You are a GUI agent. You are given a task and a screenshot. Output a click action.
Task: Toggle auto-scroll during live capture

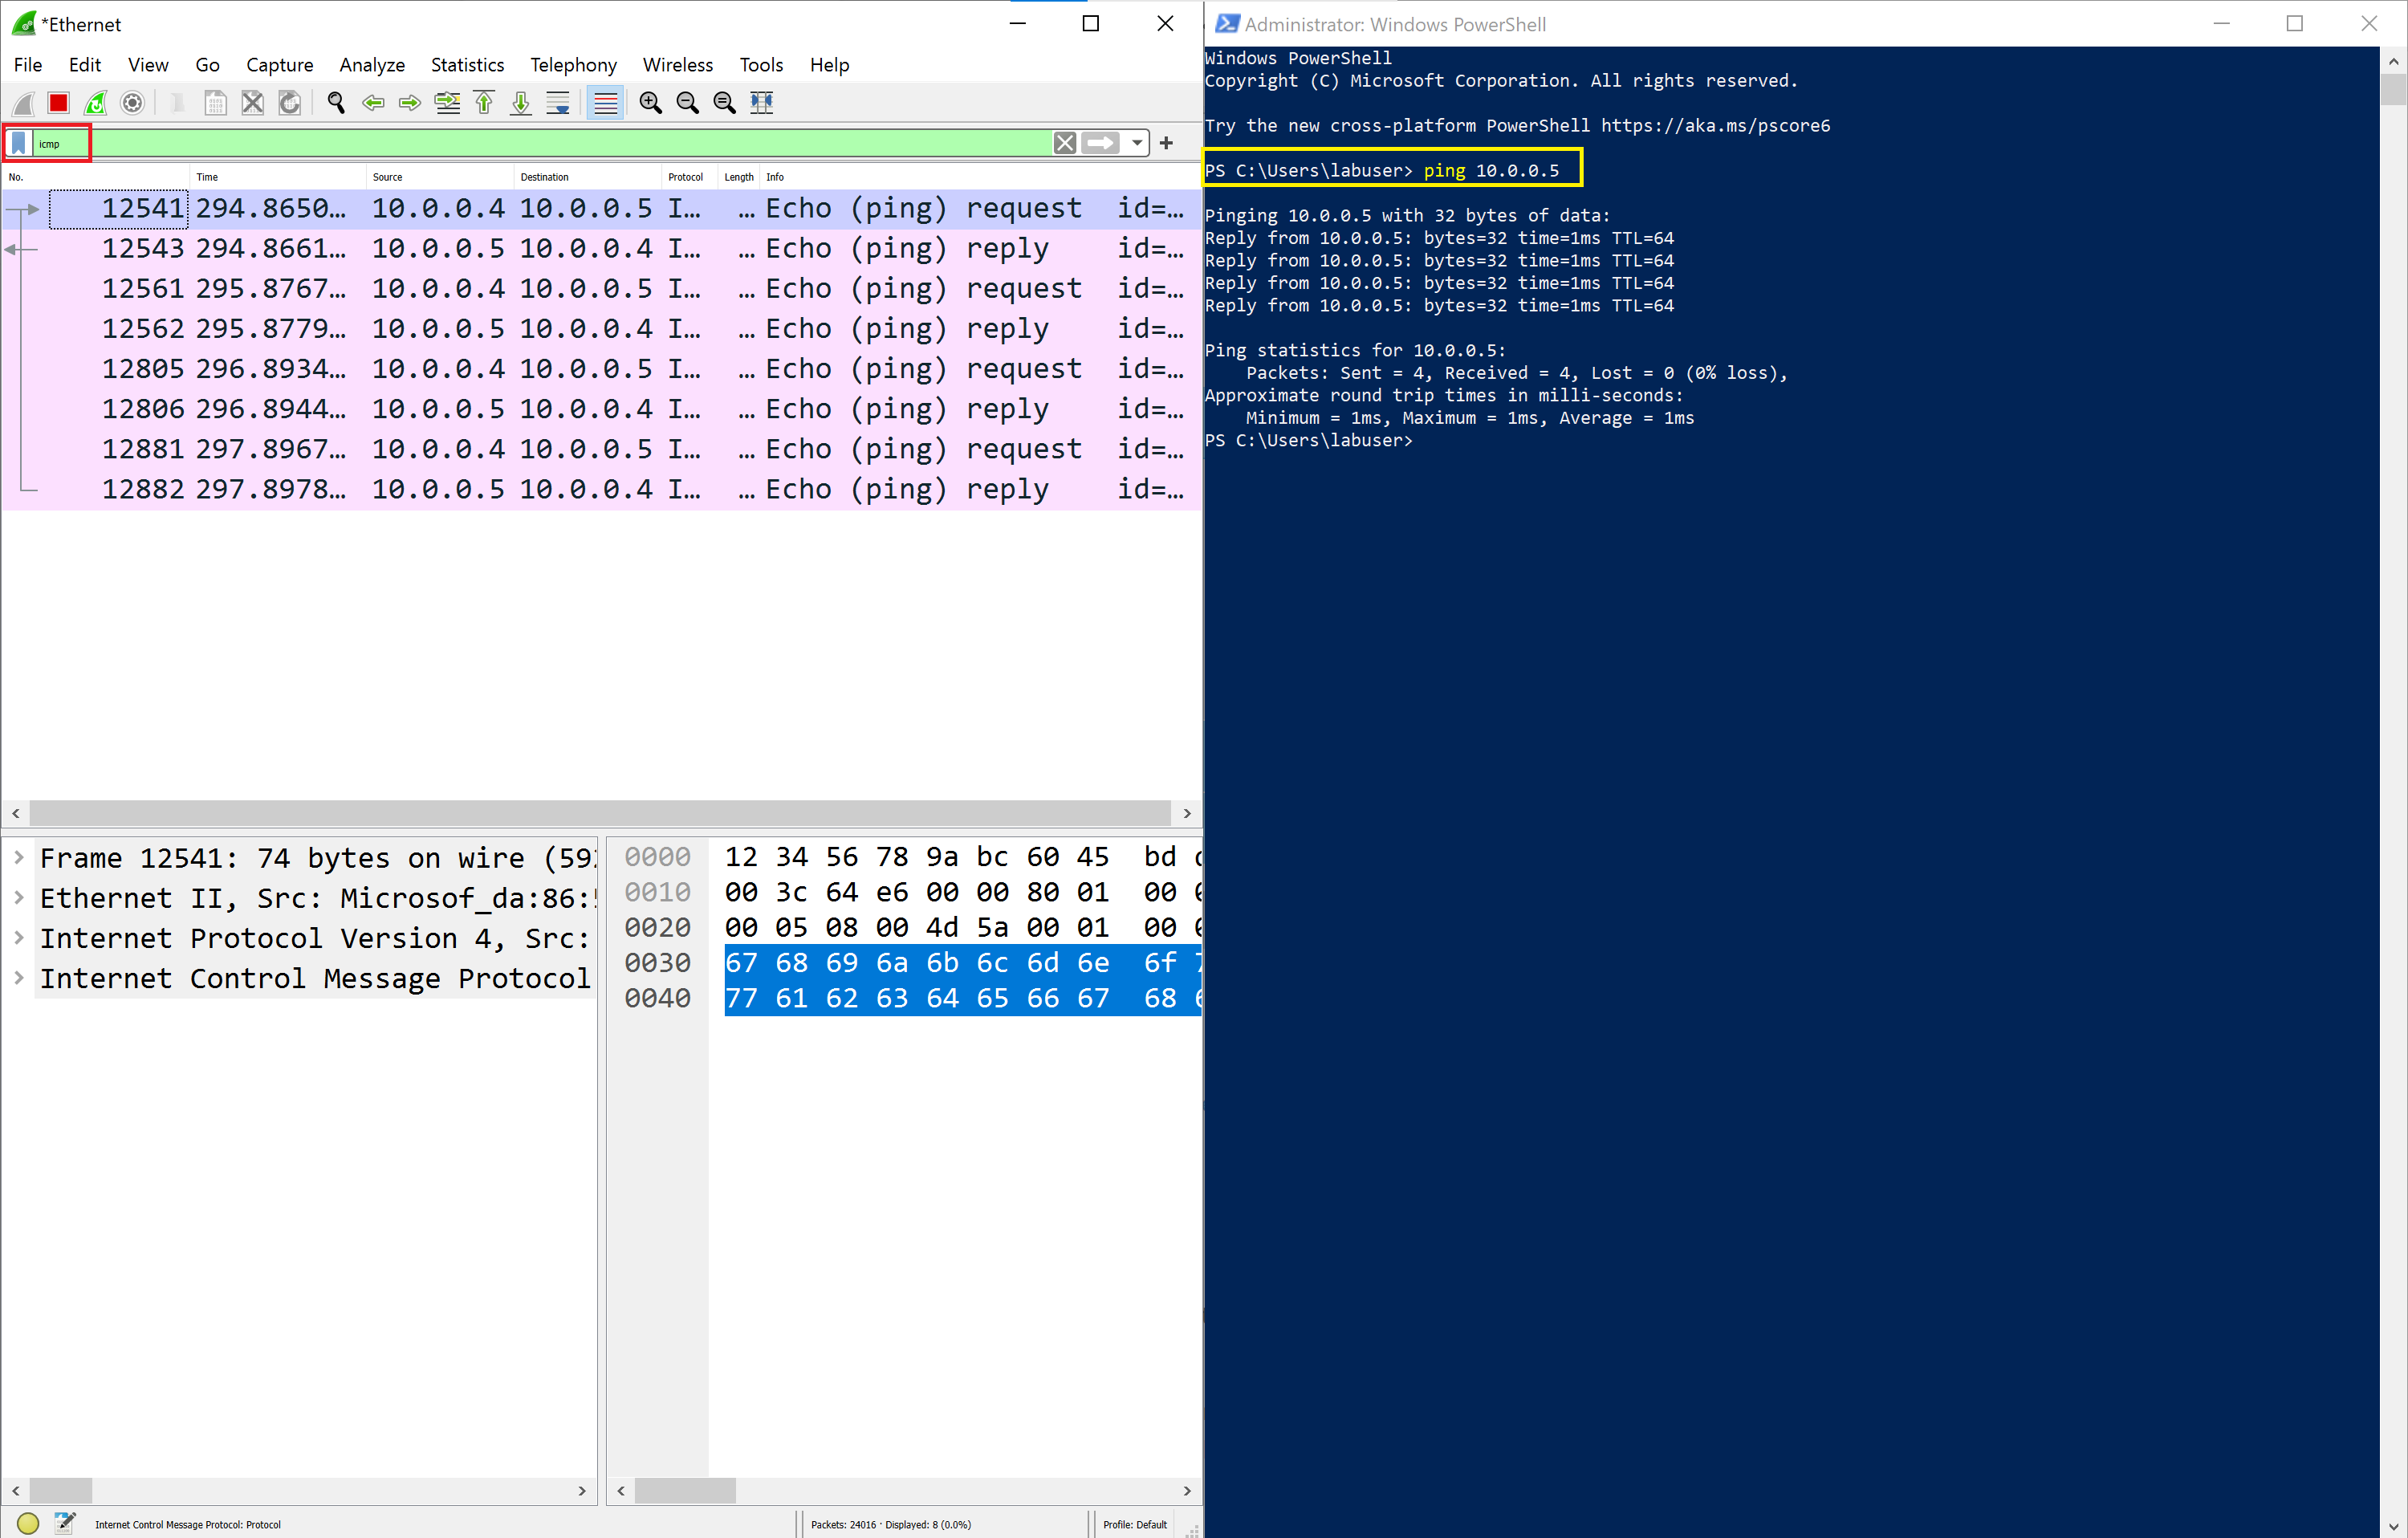[x=558, y=103]
